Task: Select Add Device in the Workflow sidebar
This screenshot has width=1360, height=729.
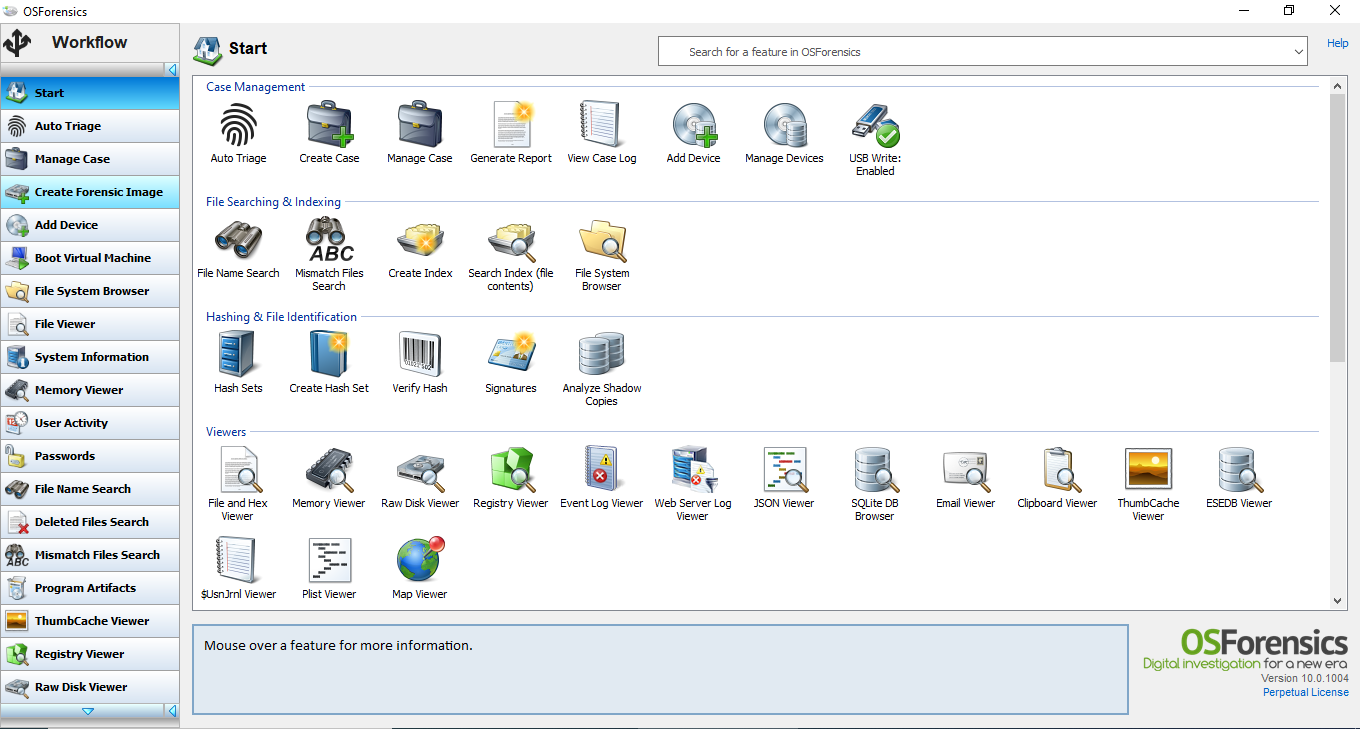Action: [x=90, y=225]
